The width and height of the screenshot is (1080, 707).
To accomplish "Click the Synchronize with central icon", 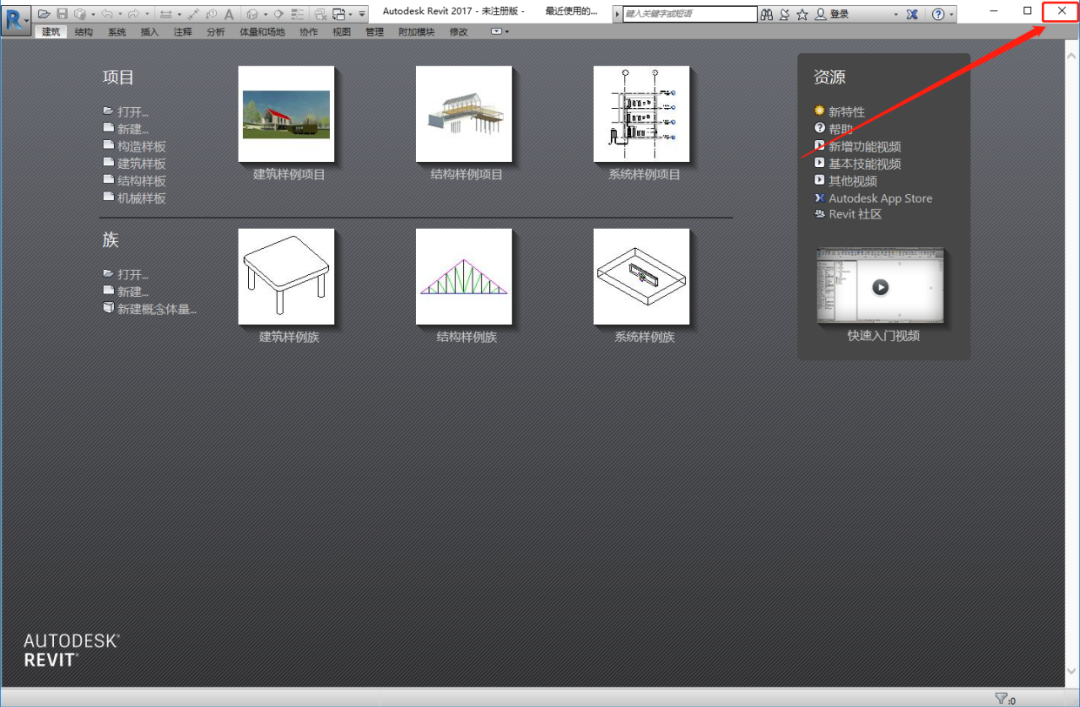I will coord(80,14).
